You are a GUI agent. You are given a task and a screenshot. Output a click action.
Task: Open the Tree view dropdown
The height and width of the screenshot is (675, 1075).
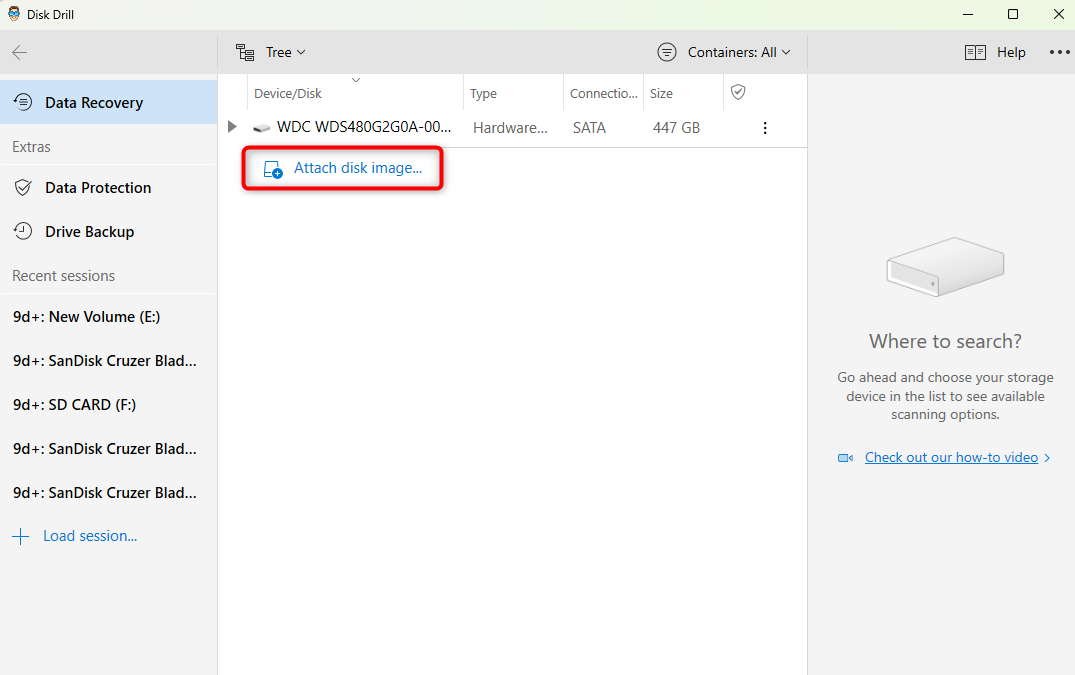point(285,52)
